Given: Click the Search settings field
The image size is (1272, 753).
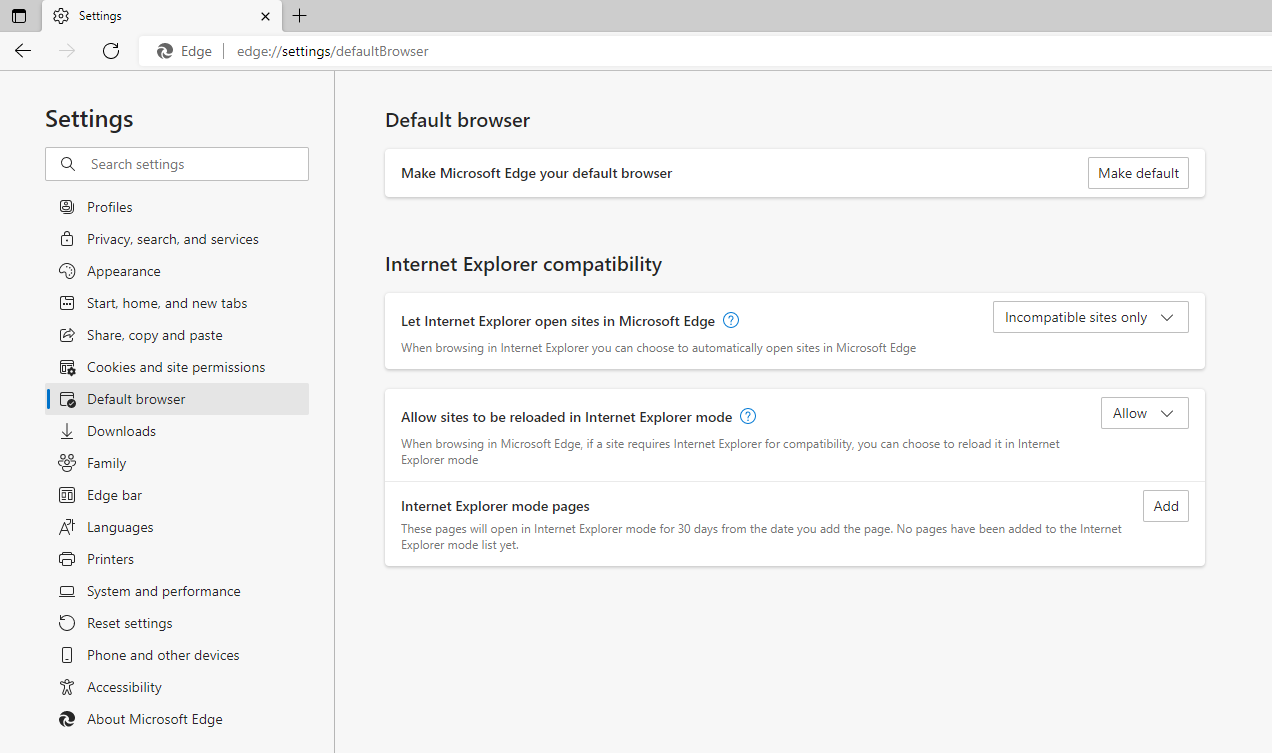Looking at the screenshot, I should click(x=177, y=164).
